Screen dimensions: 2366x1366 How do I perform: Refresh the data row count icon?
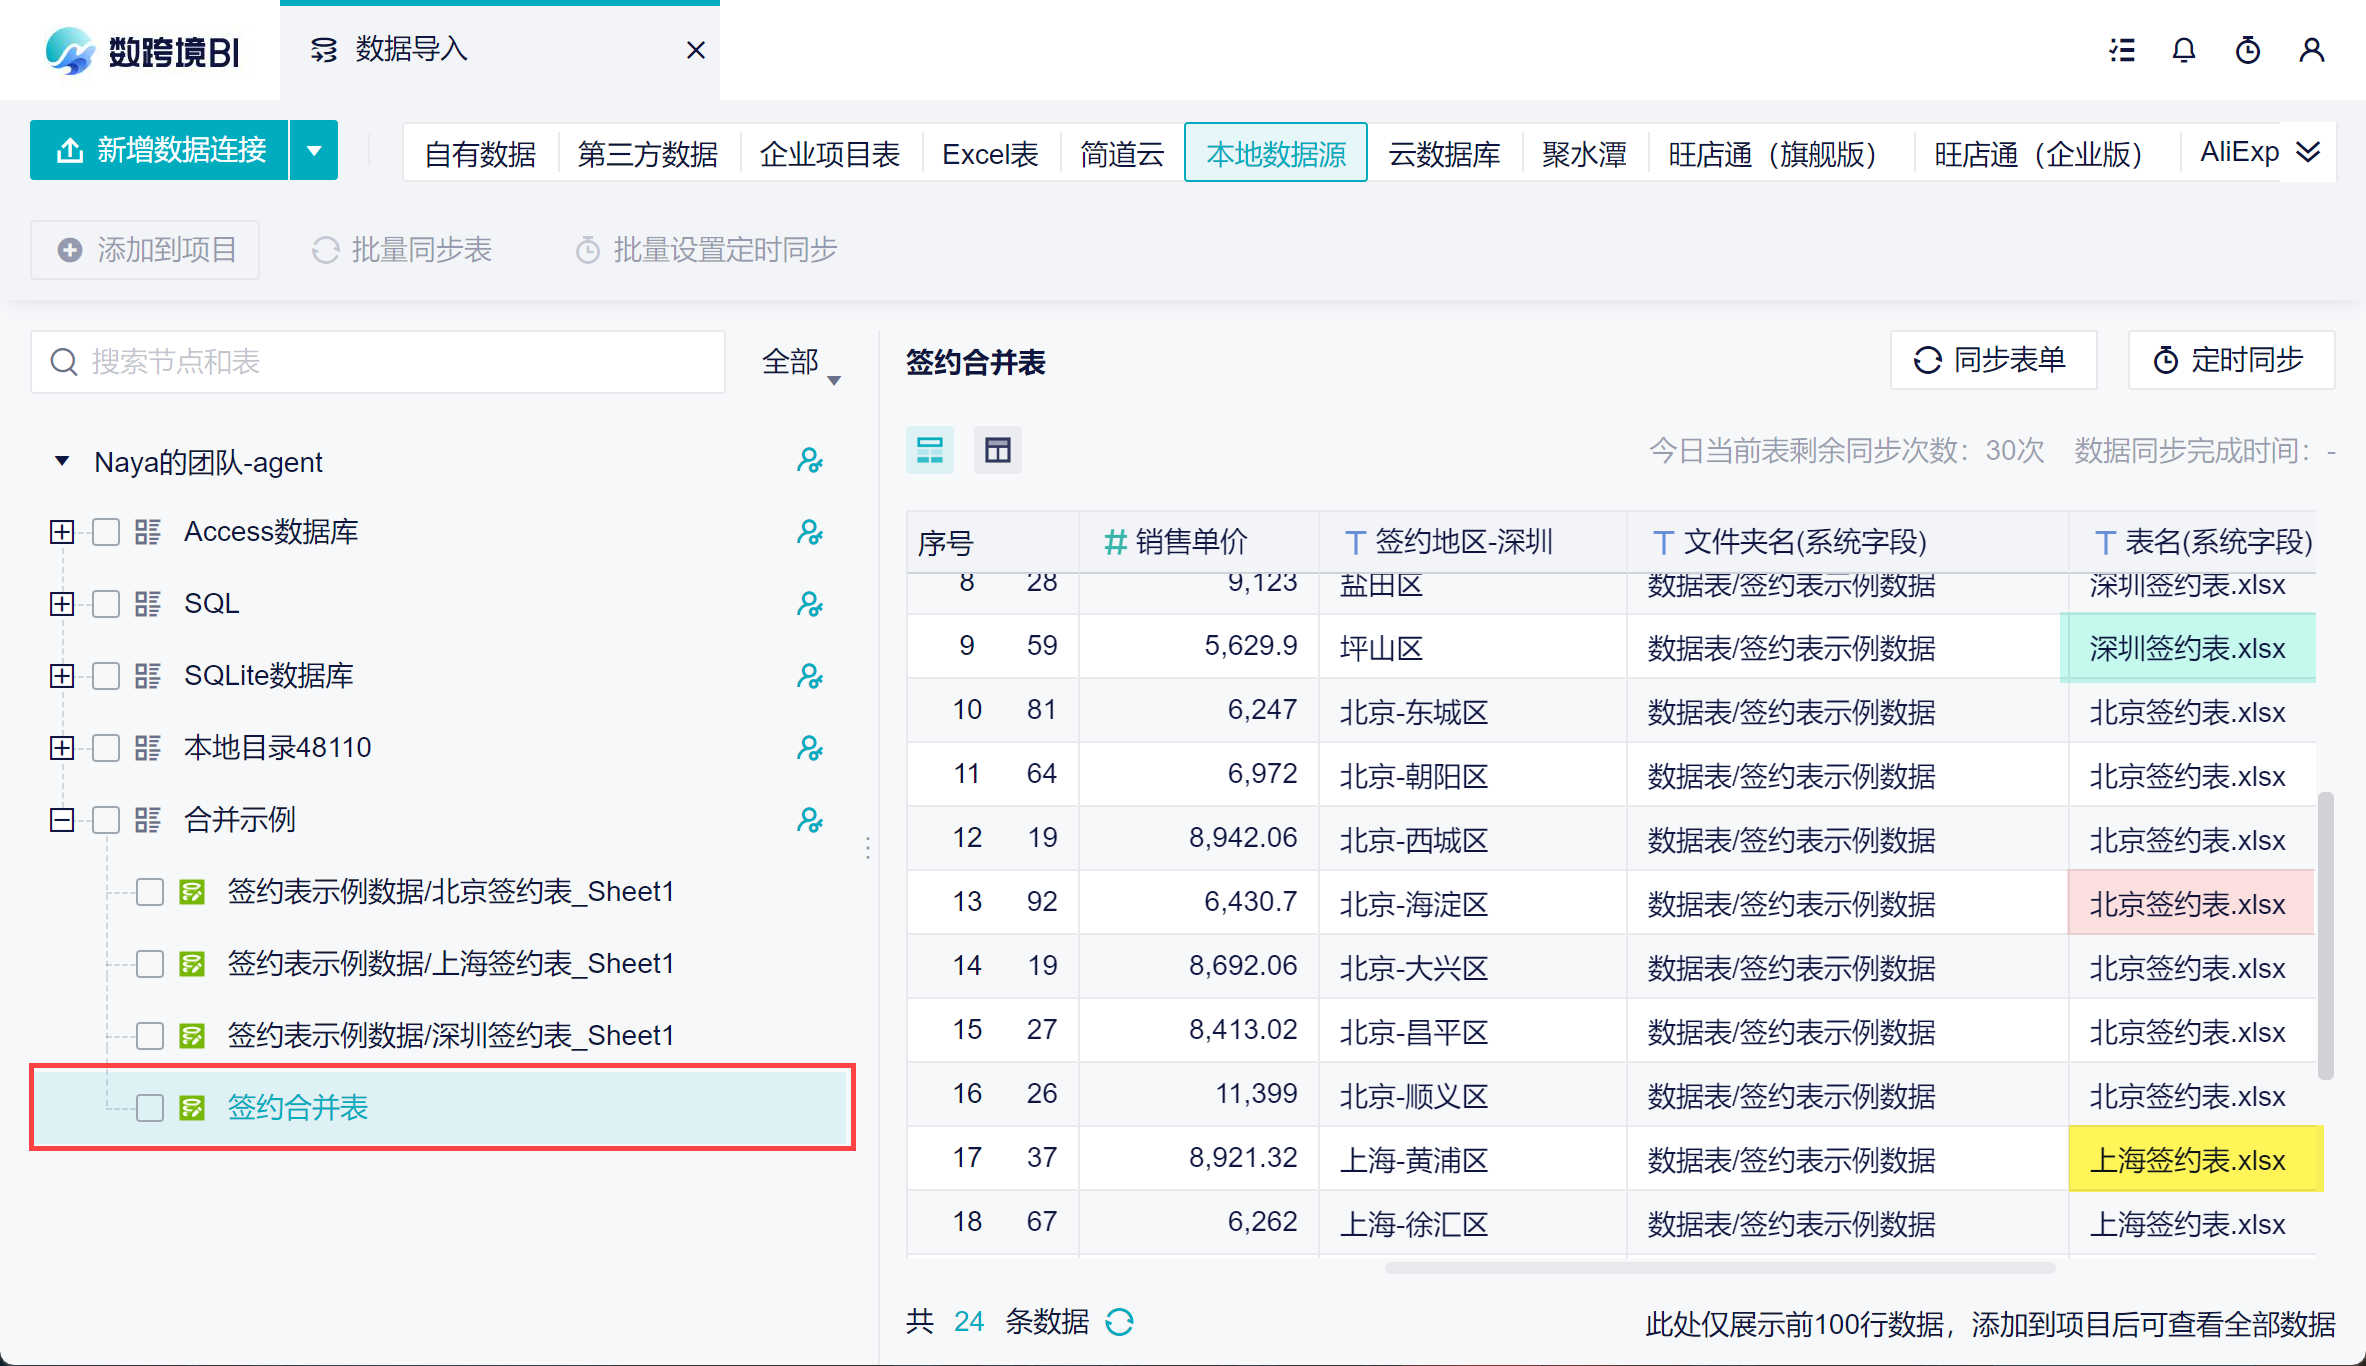tap(1119, 1322)
